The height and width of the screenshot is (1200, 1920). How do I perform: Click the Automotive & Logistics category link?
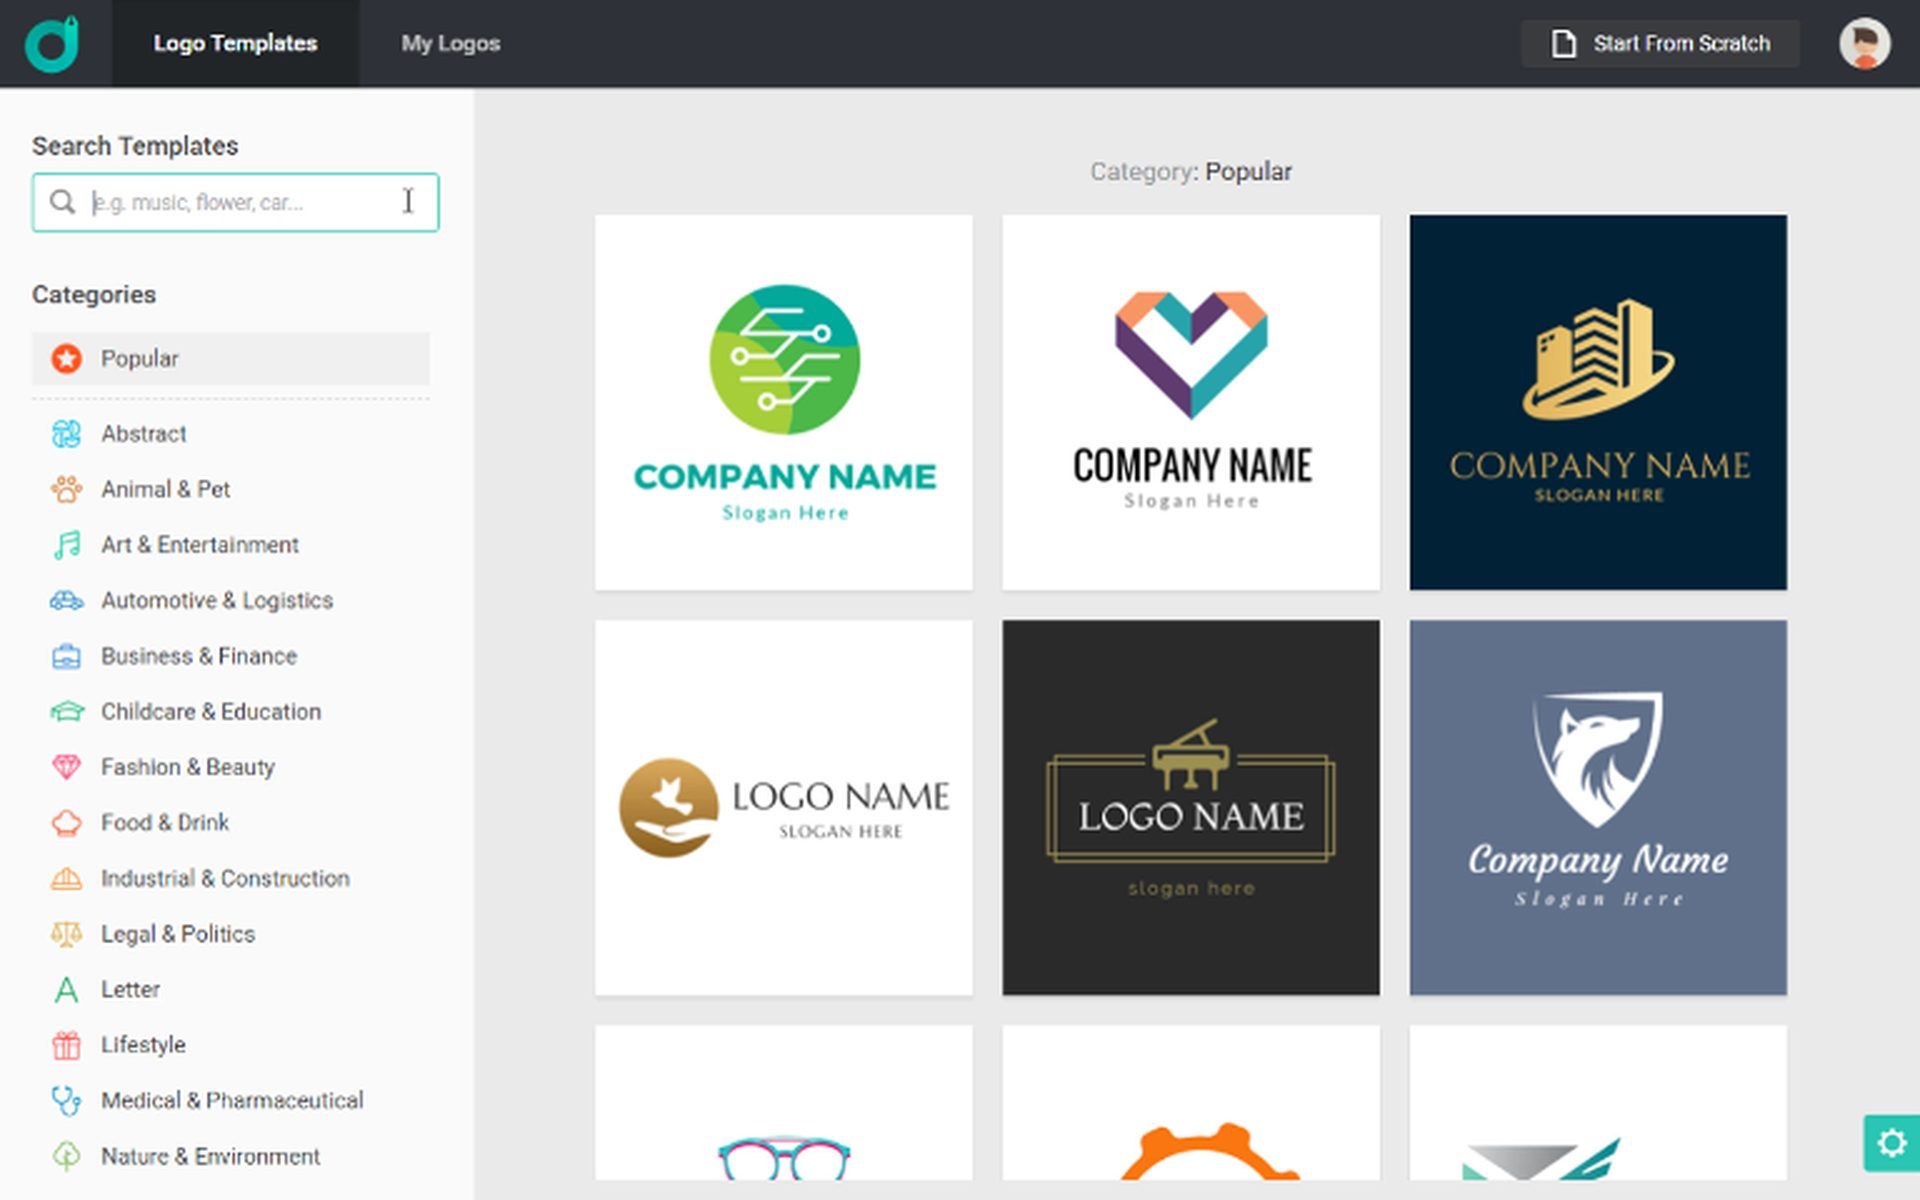tap(217, 600)
